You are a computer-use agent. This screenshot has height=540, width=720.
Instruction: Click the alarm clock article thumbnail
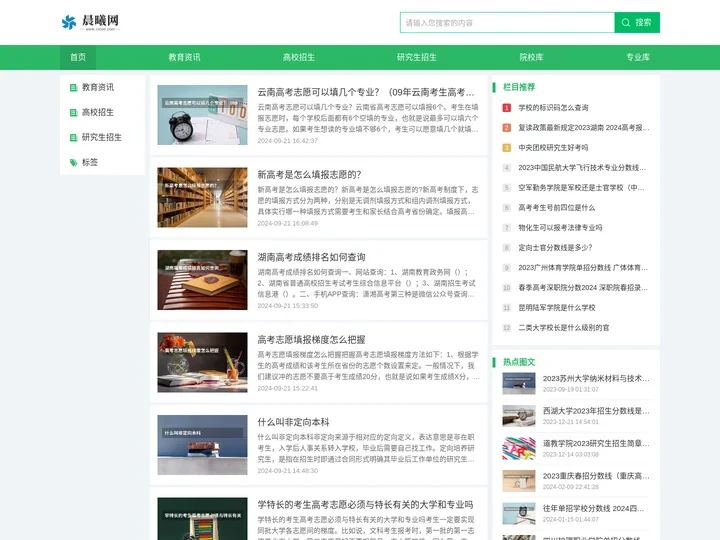[202, 115]
